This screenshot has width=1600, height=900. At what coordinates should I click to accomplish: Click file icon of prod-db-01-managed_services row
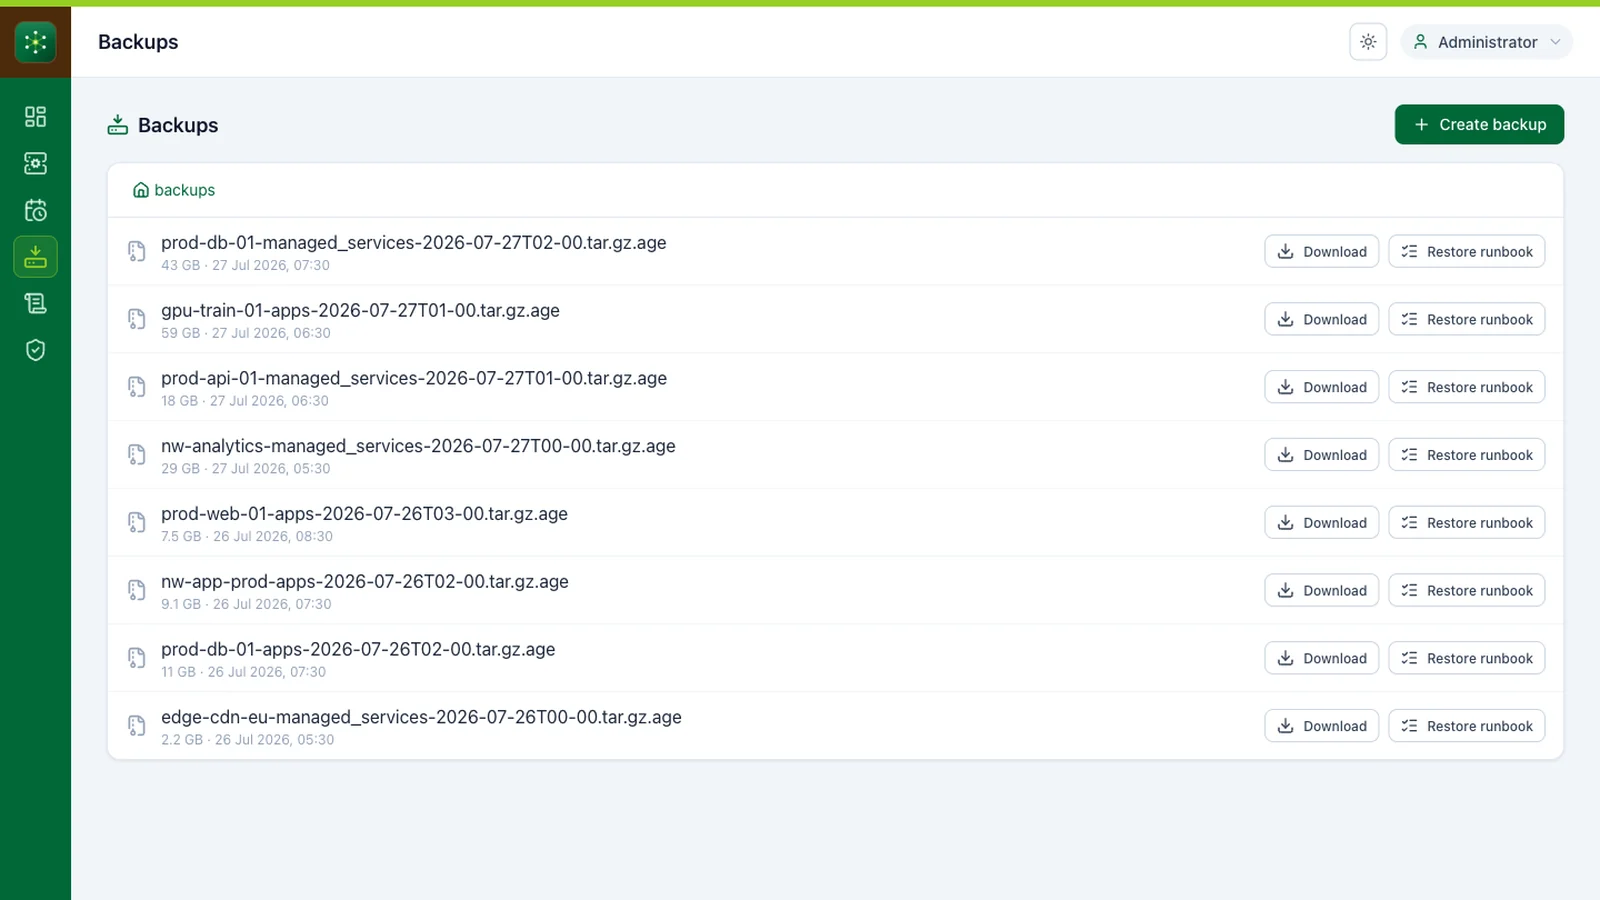(137, 252)
